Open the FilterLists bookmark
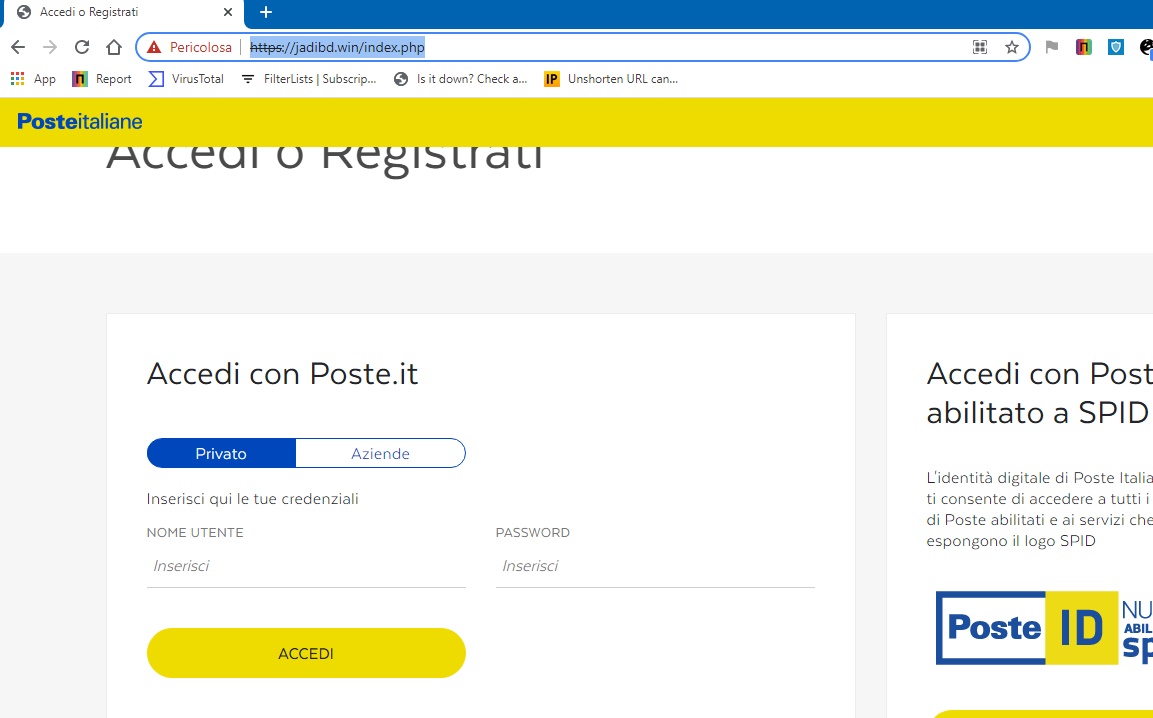 tap(309, 79)
